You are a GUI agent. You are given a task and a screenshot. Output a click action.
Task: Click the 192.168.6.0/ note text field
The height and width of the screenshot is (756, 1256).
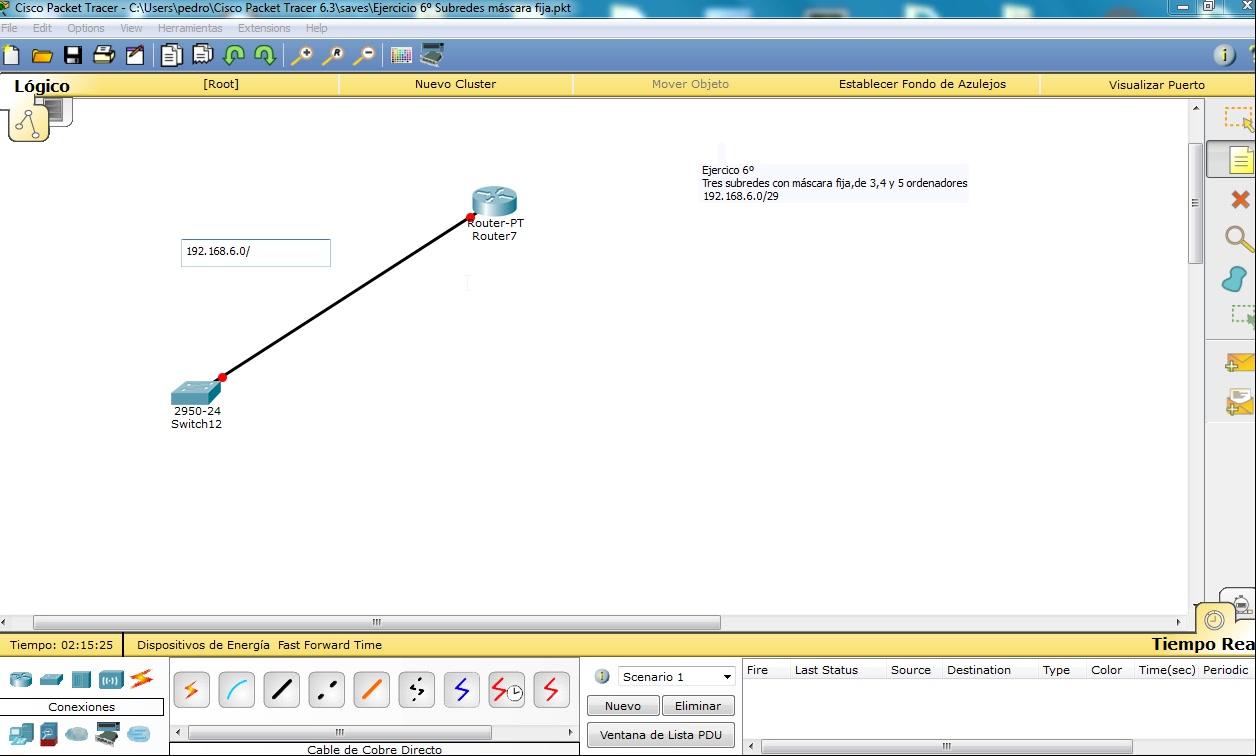pos(256,252)
